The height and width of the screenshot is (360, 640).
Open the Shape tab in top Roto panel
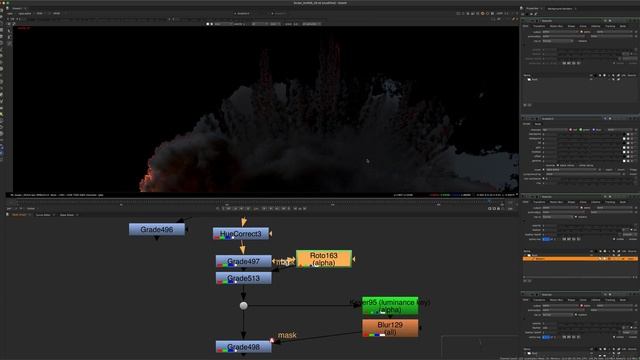(x=571, y=26)
